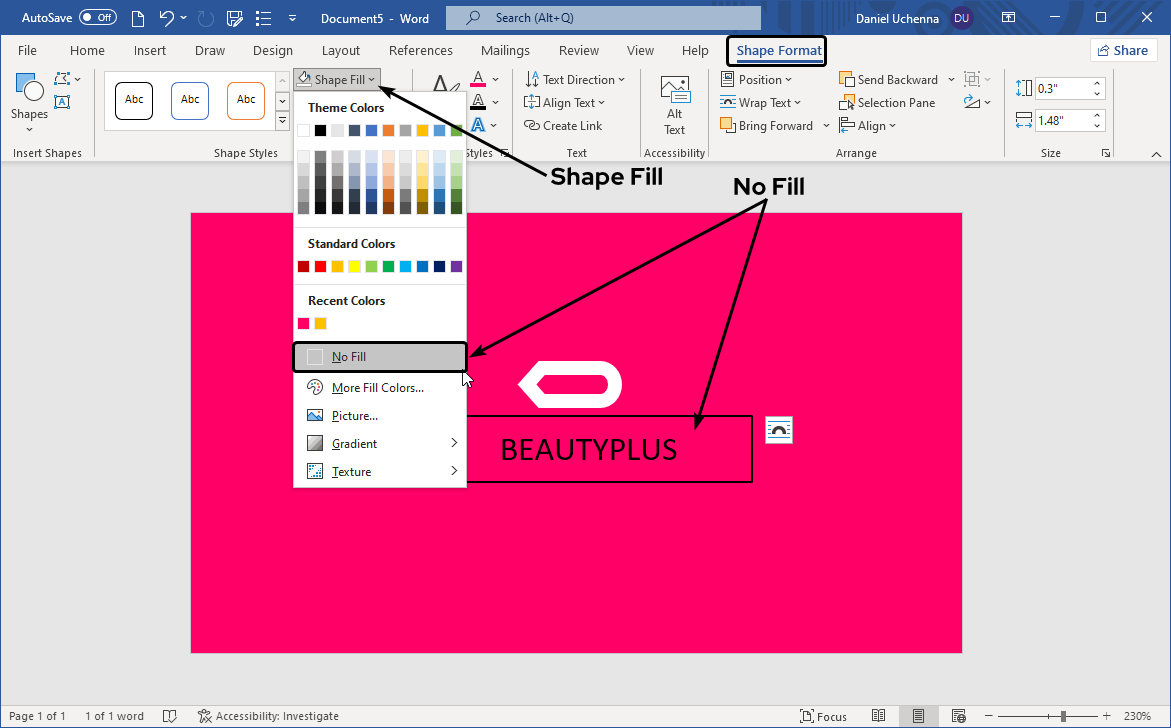The width and height of the screenshot is (1171, 728).
Task: Open the Shapes gallery icon
Action: (29, 90)
